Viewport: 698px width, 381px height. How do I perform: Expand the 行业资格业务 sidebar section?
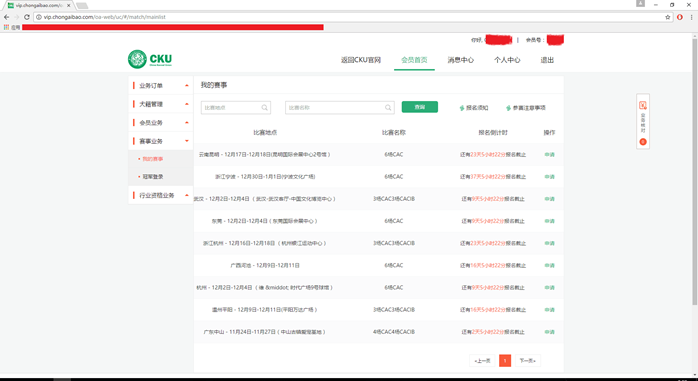tap(161, 195)
